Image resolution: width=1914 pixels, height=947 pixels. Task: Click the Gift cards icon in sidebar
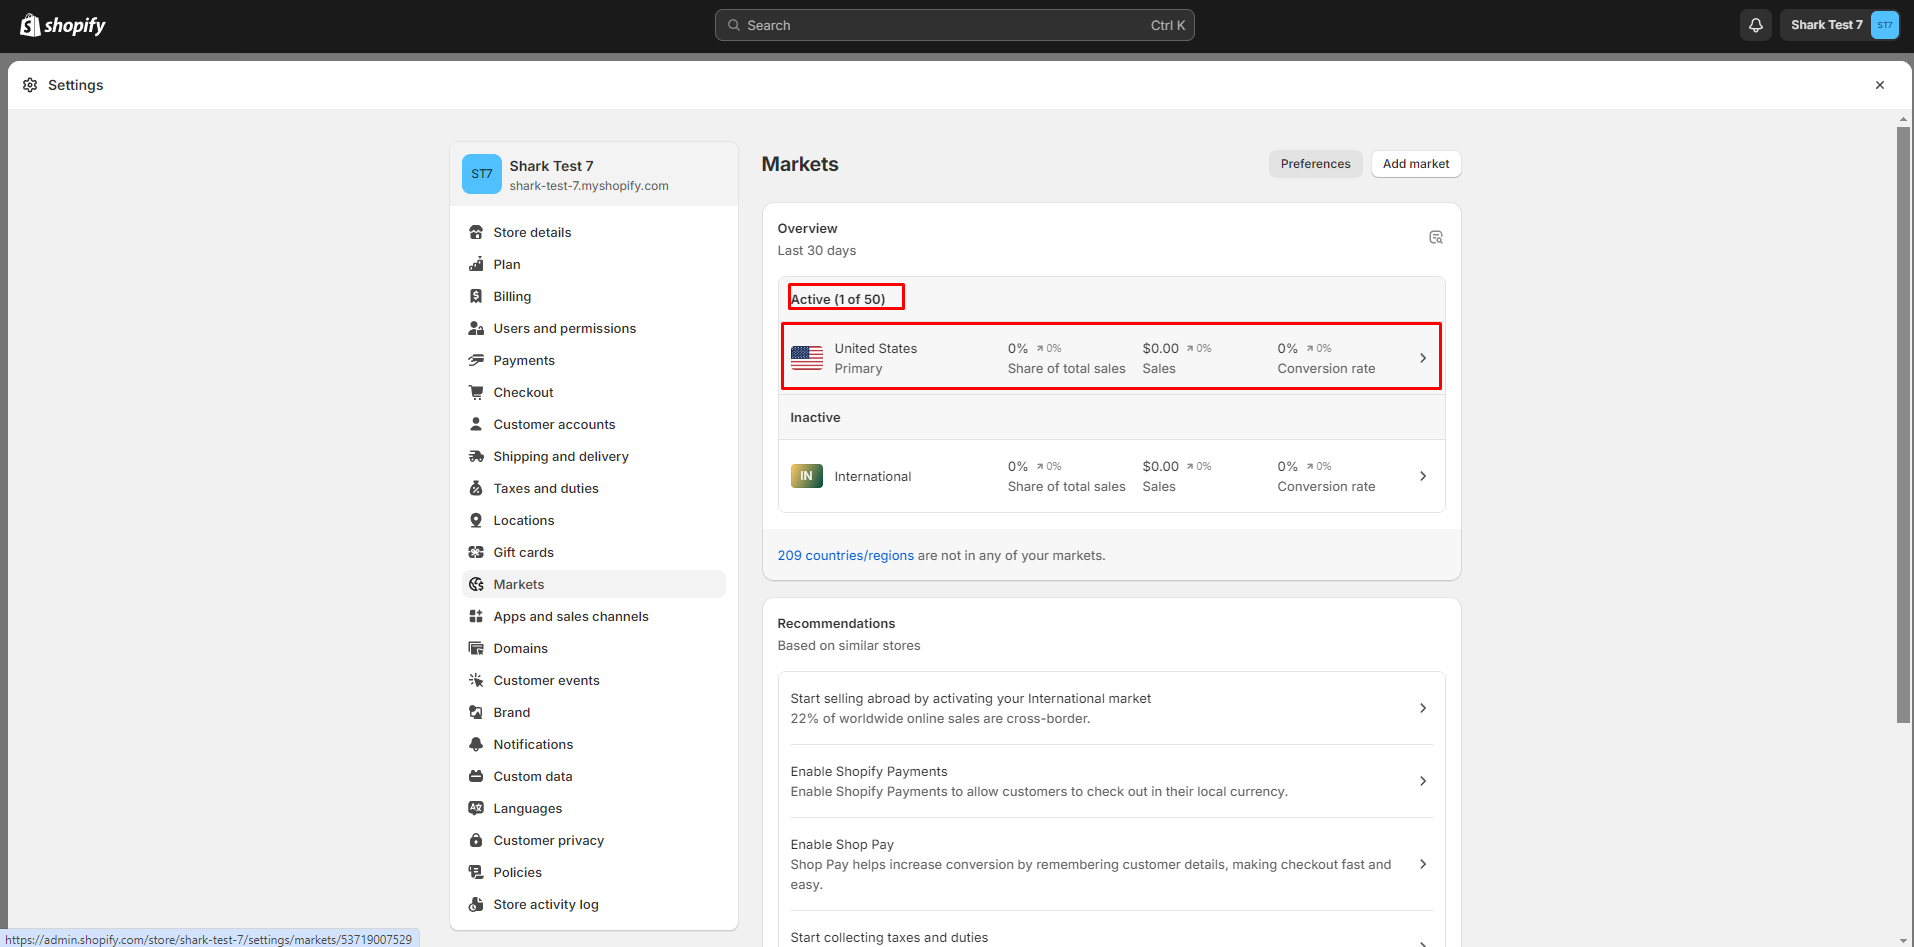[476, 553]
